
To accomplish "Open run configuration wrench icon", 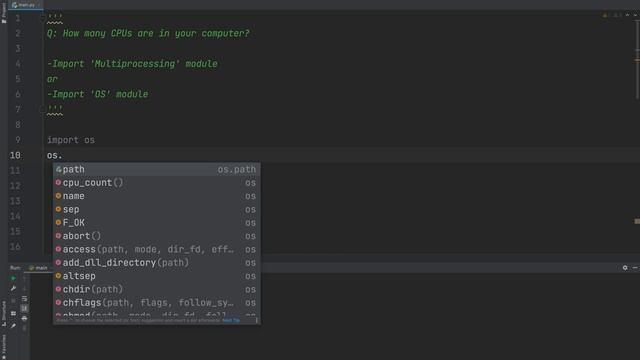I will pos(13,289).
